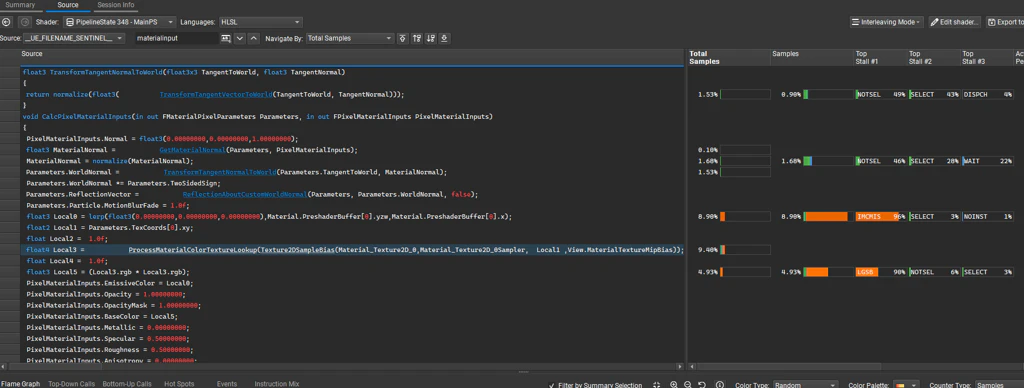Image resolution: width=1024 pixels, height=388 pixels.
Task: Jump to previous search match chevron
Action: 253,39
